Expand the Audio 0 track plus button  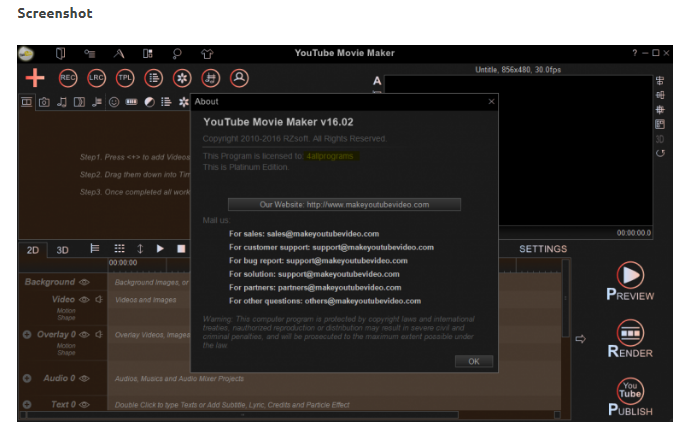click(27, 378)
